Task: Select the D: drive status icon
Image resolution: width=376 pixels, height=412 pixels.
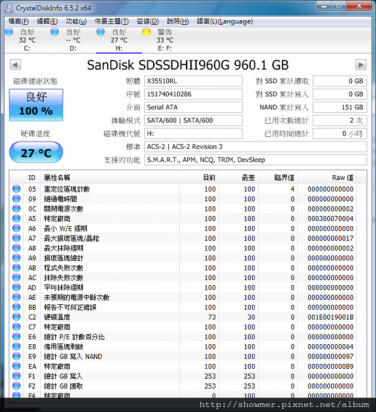Action: [55, 32]
